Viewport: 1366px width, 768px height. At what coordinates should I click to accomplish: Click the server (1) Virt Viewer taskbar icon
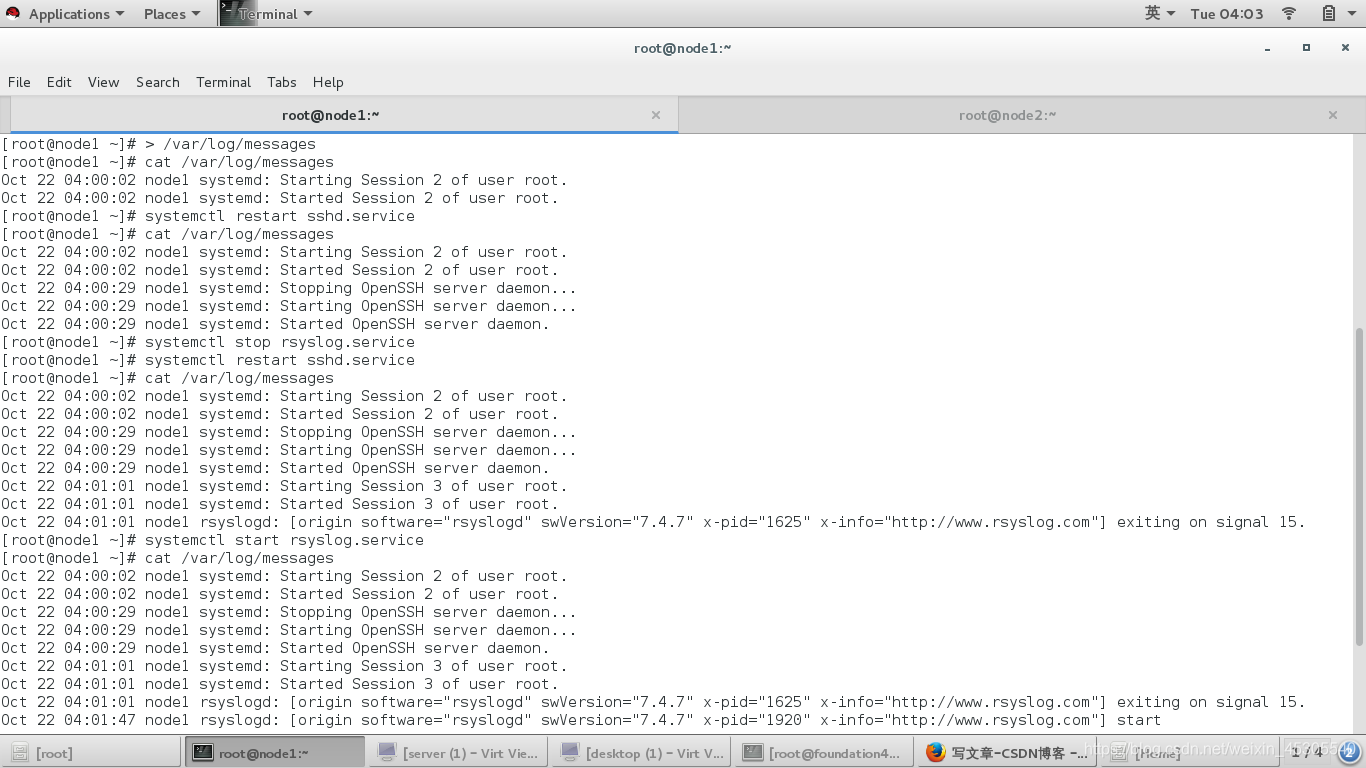tap(387, 752)
